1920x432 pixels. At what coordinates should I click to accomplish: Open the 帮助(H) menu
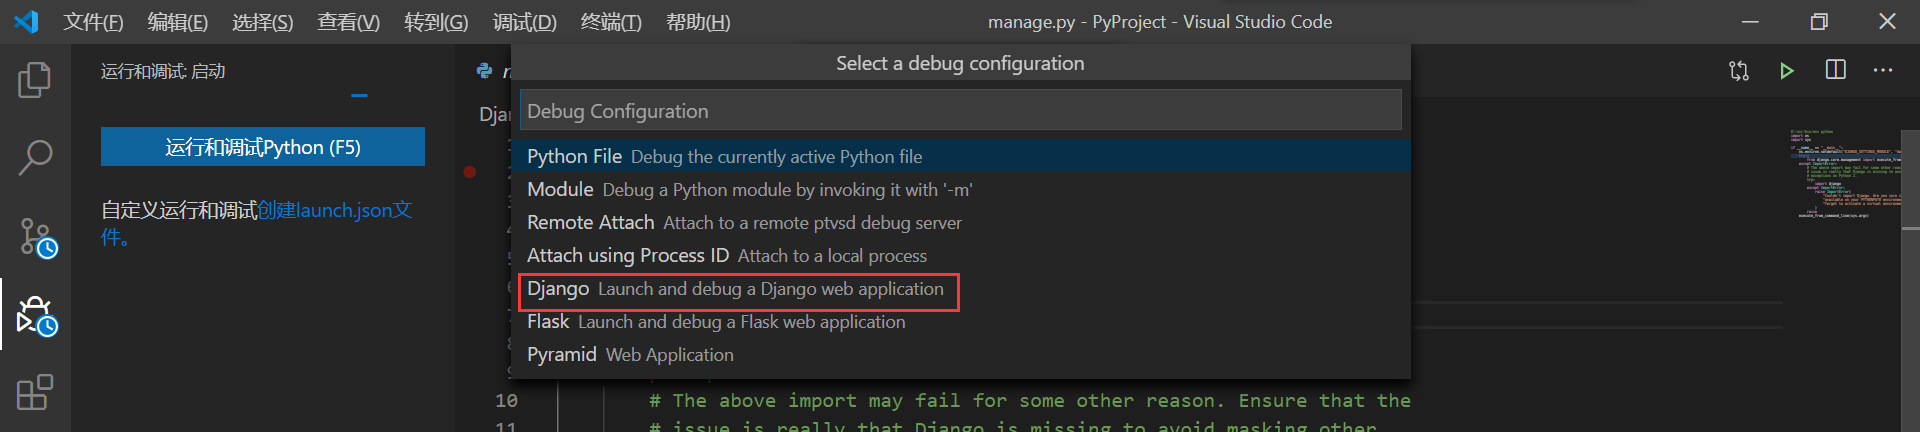pyautogui.click(x=698, y=22)
